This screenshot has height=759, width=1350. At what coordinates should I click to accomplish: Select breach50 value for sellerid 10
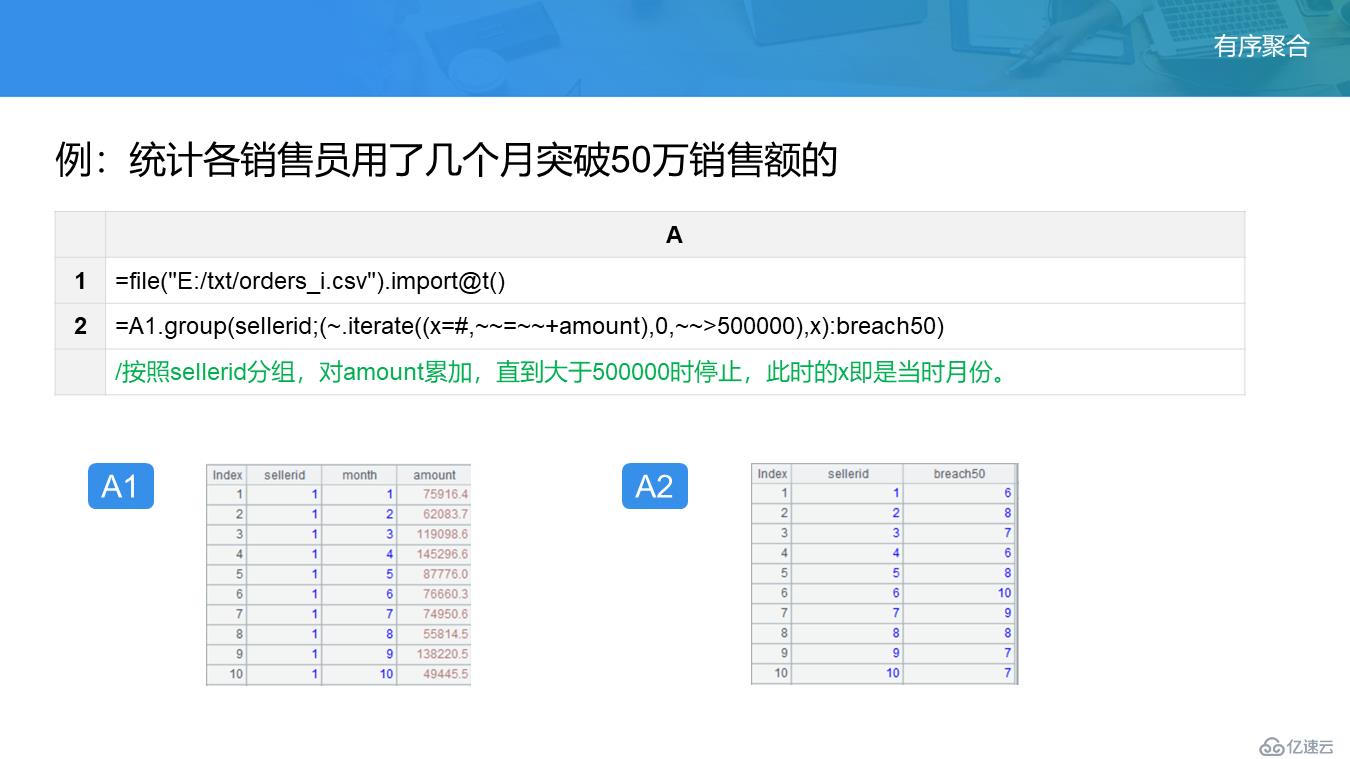959,673
